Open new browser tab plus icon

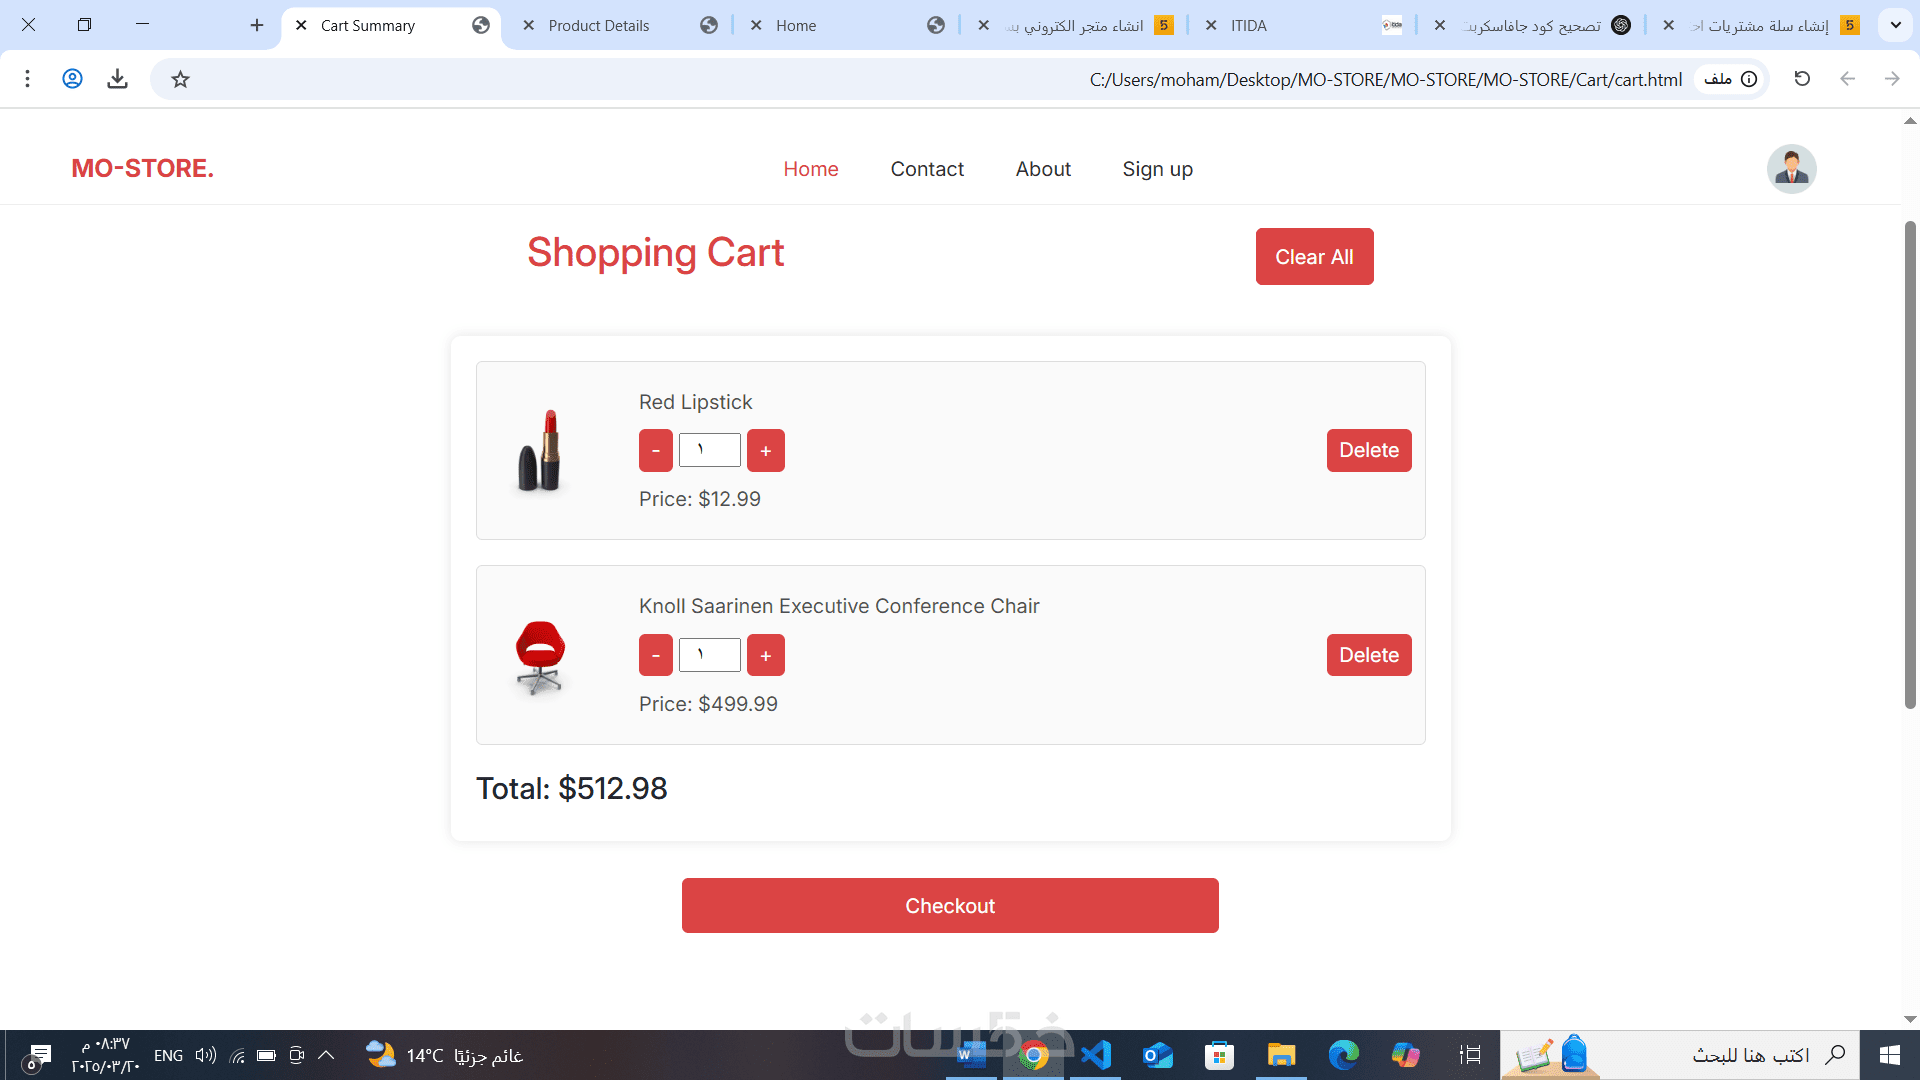click(257, 25)
